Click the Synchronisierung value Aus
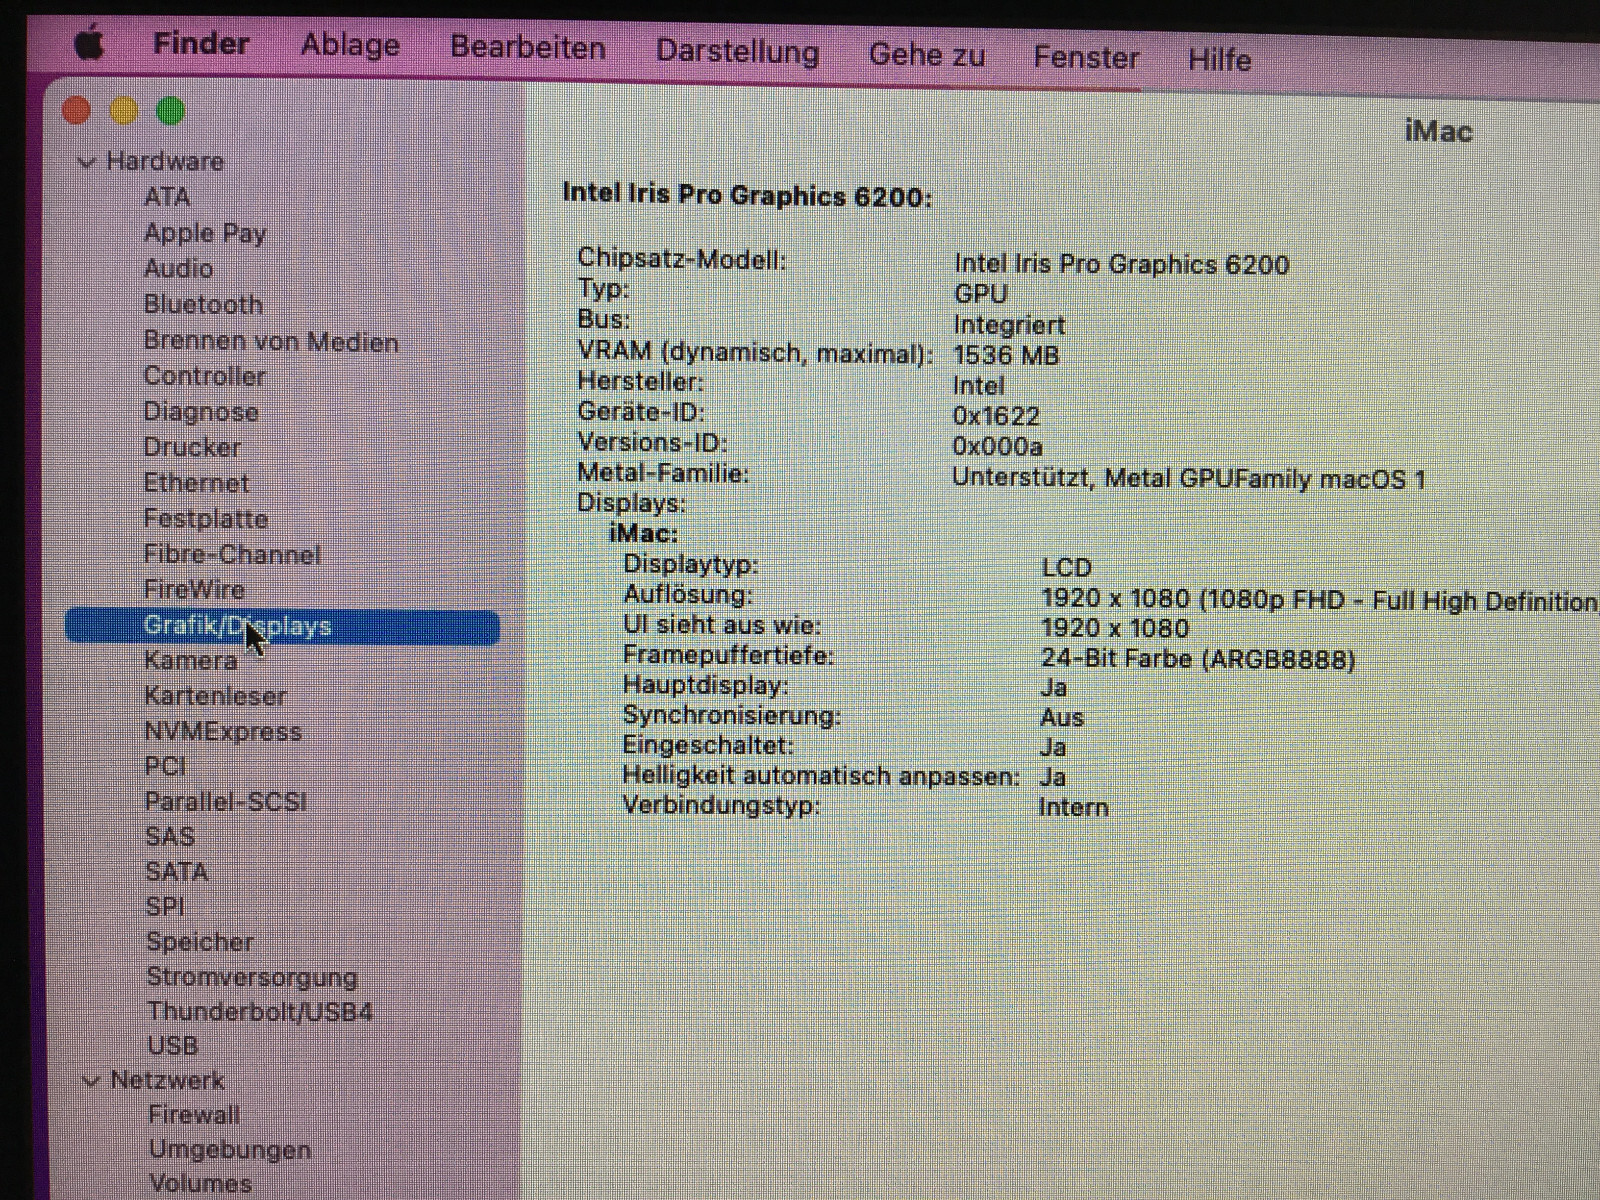 (1061, 717)
